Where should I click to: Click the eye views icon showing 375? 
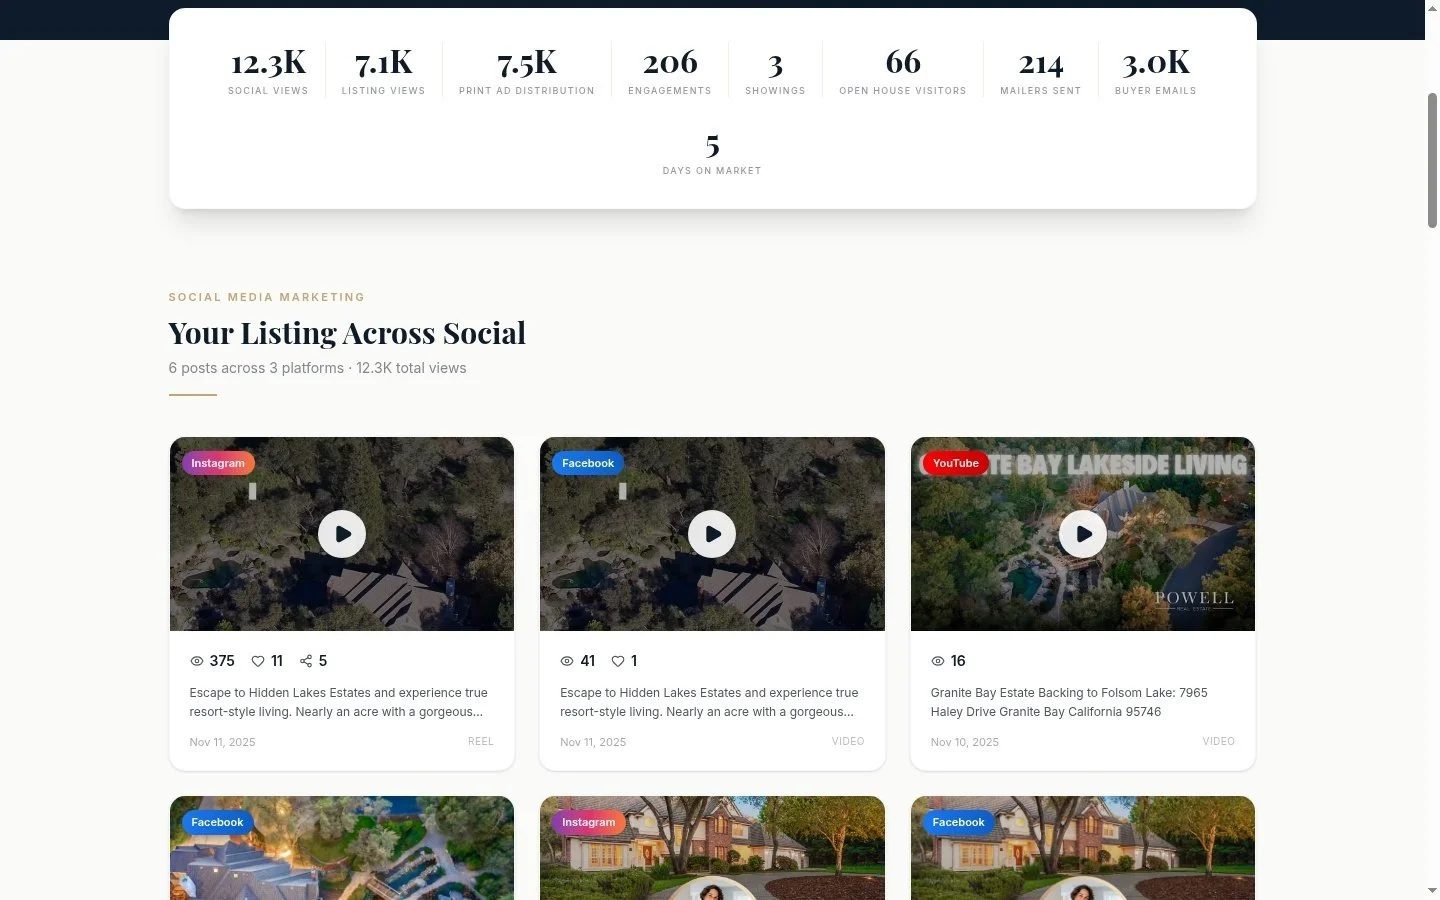coord(197,661)
